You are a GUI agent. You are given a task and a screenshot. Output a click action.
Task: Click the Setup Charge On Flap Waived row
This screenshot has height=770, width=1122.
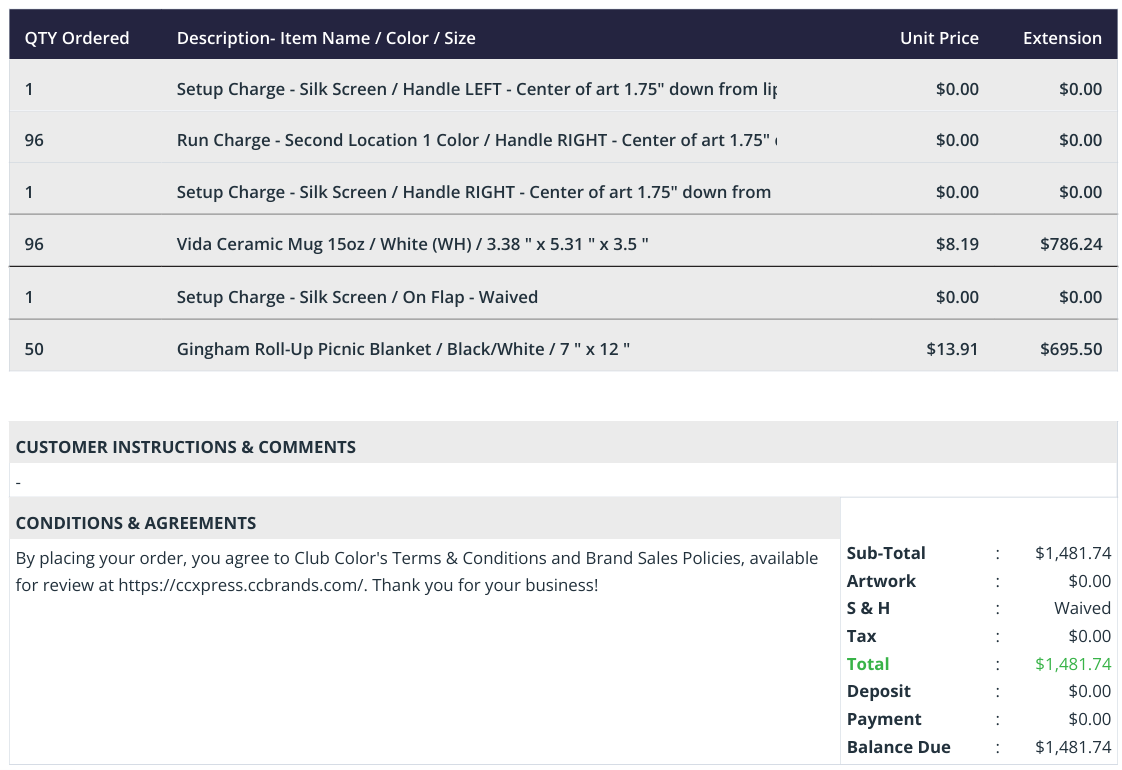(x=563, y=297)
